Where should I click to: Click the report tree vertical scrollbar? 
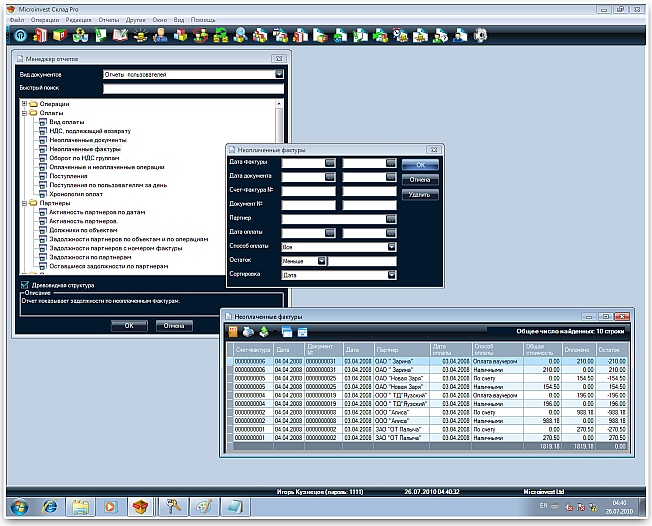(279, 125)
